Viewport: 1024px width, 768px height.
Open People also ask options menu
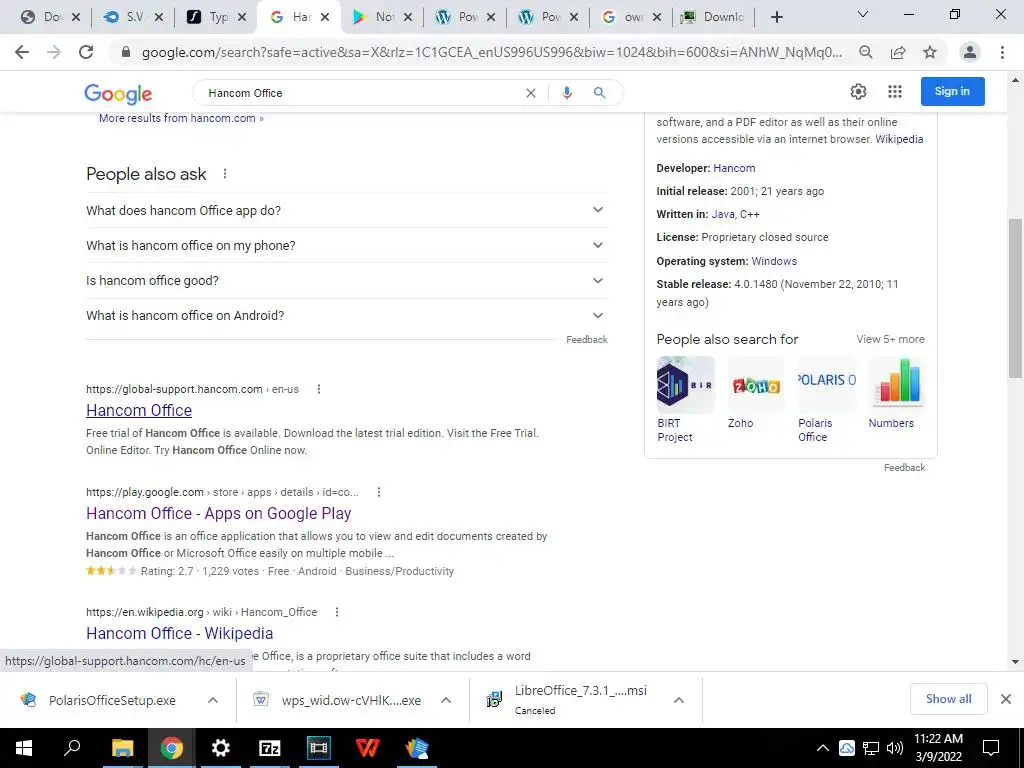coord(225,174)
